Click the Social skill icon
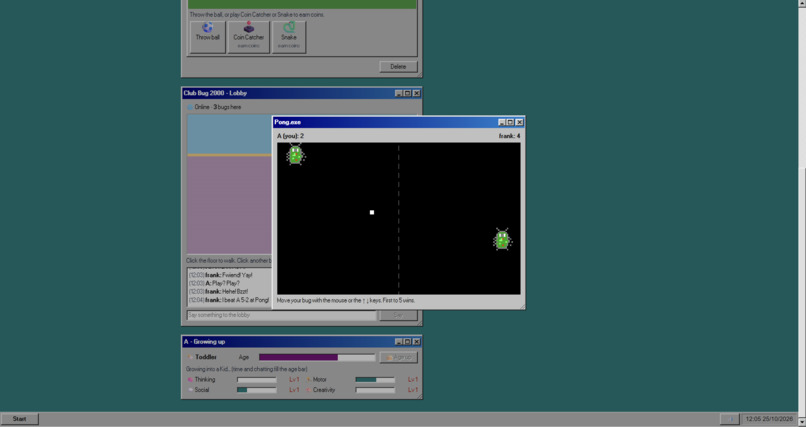Screen dimensions: 806x427 click(x=190, y=390)
